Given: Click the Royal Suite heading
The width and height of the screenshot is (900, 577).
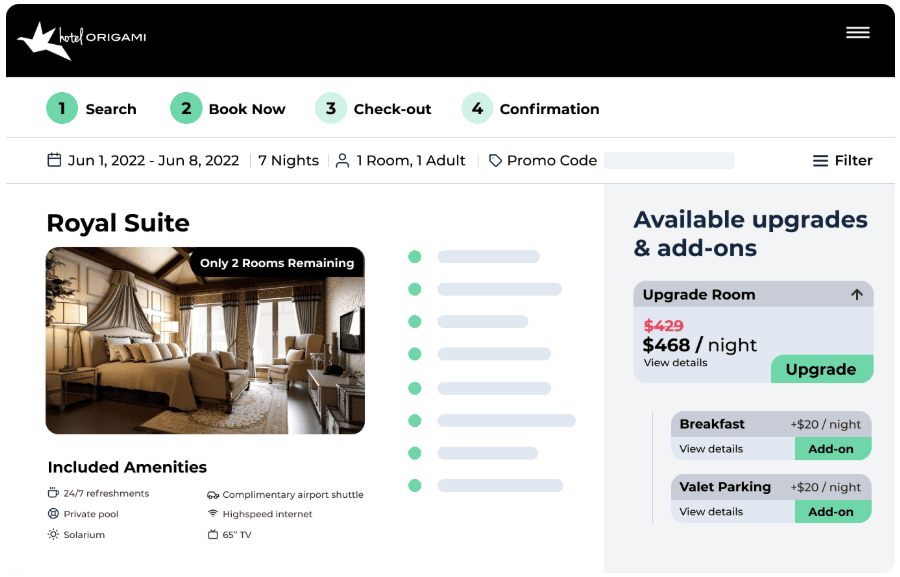Looking at the screenshot, I should click(118, 223).
